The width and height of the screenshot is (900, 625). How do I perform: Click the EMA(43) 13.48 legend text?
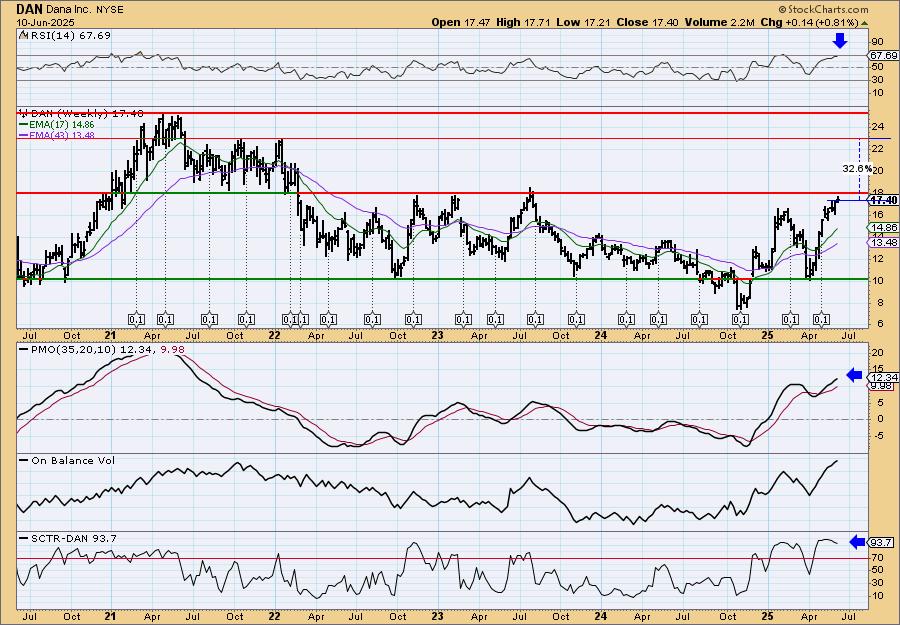pos(62,135)
